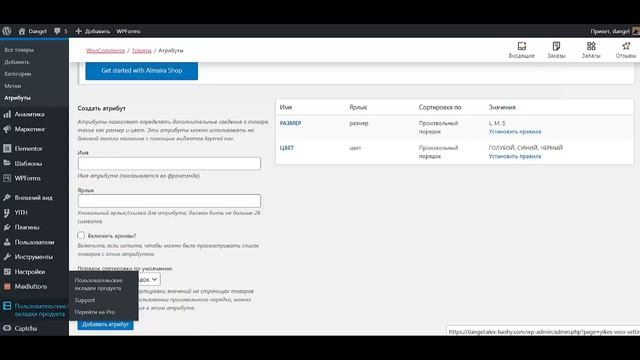
Task: Open Категории in products submenu
Action: 18,74
